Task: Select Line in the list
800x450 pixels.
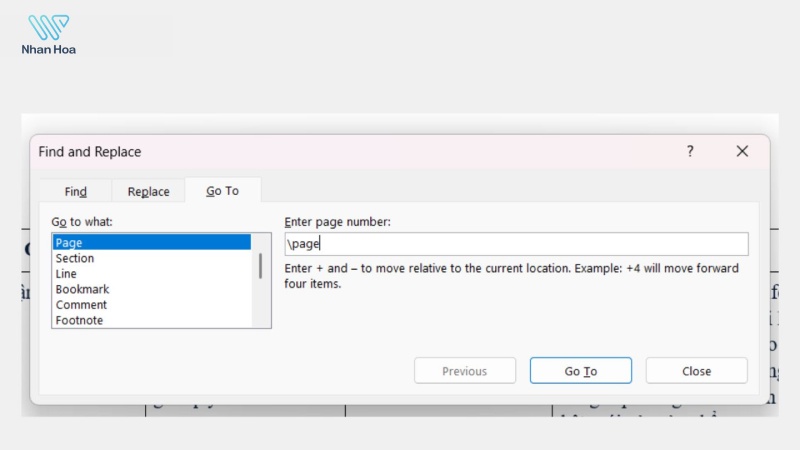Action: pos(152,273)
